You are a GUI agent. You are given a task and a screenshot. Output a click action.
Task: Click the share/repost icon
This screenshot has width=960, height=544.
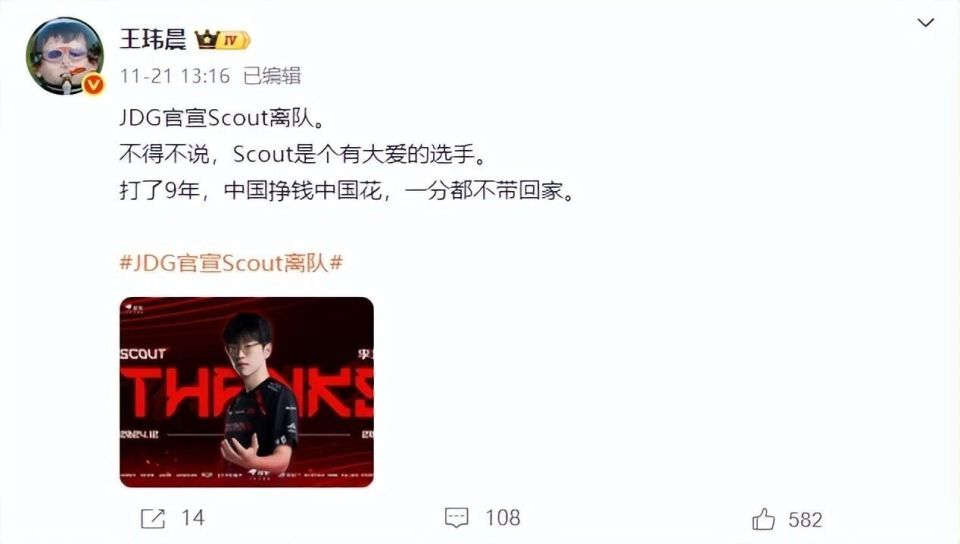click(152, 518)
